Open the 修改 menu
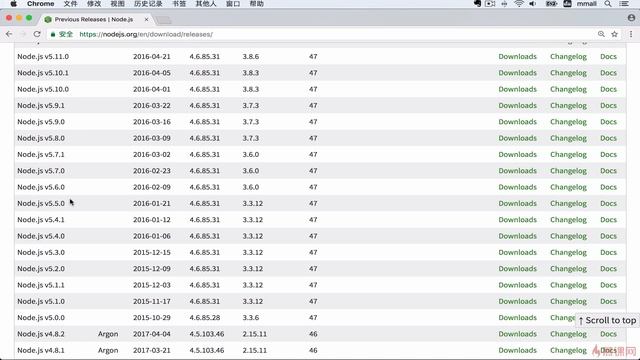Image resolution: width=640 pixels, height=360 pixels. pos(94,4)
